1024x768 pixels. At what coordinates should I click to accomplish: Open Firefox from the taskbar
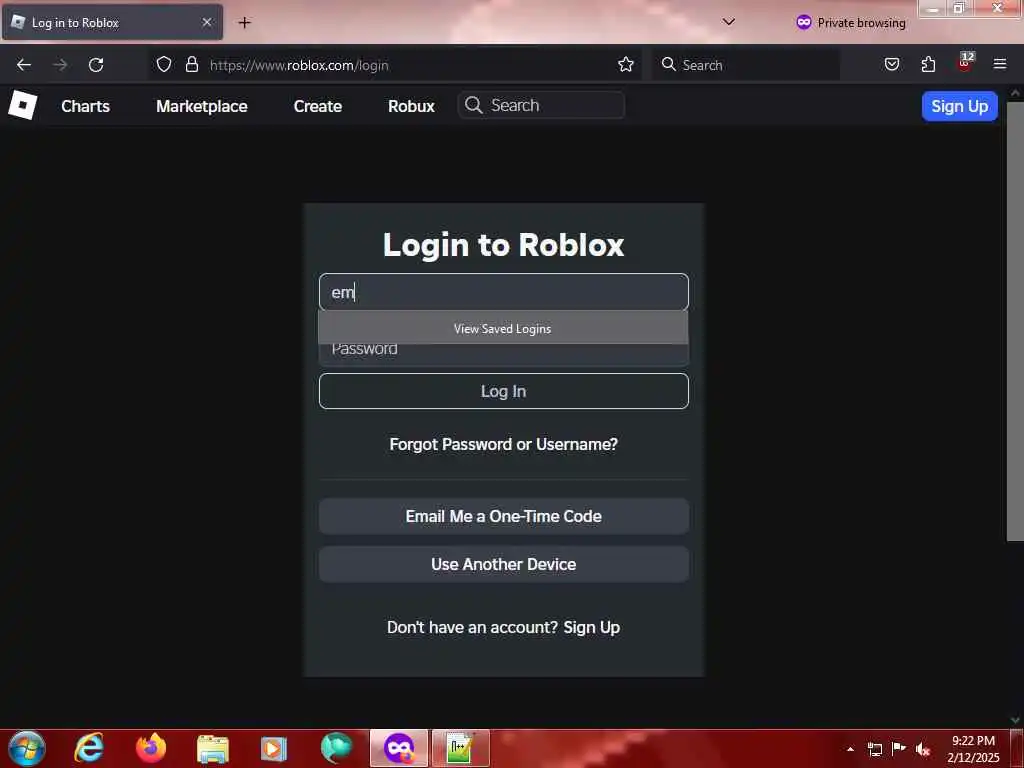tap(151, 748)
